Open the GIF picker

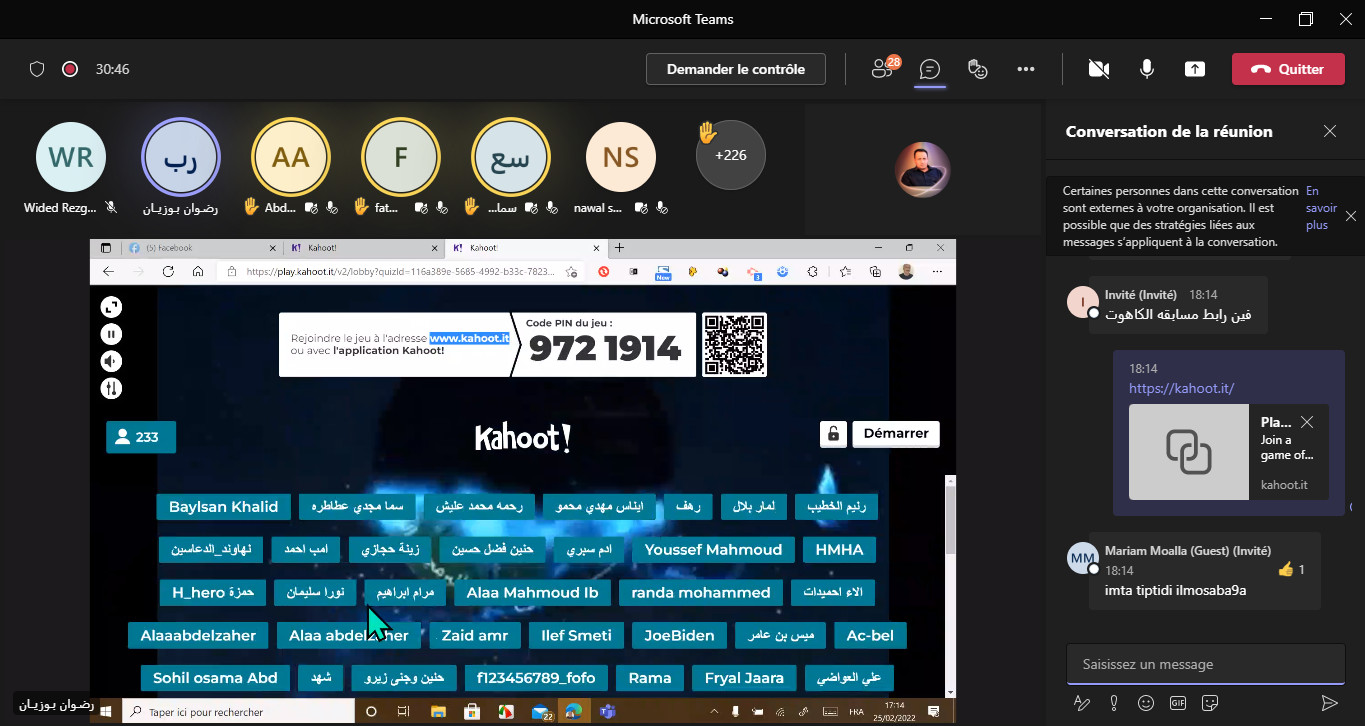[x=1178, y=703]
